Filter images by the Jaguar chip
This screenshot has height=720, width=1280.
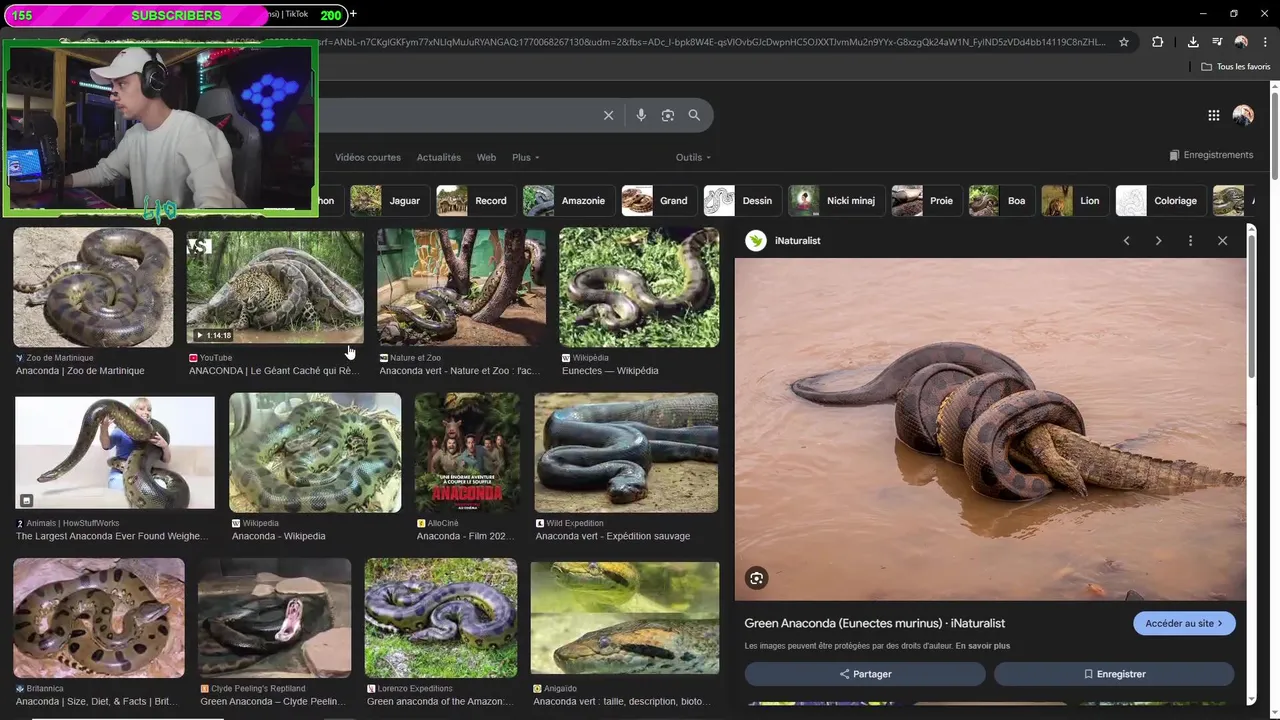click(x=390, y=201)
